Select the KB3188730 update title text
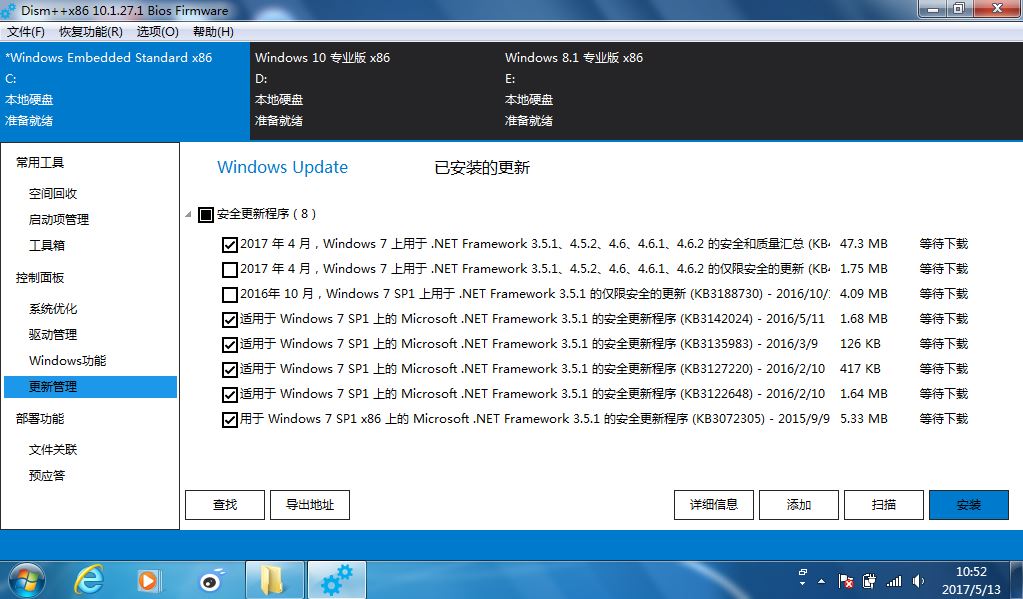The width and height of the screenshot is (1023, 599). click(535, 294)
